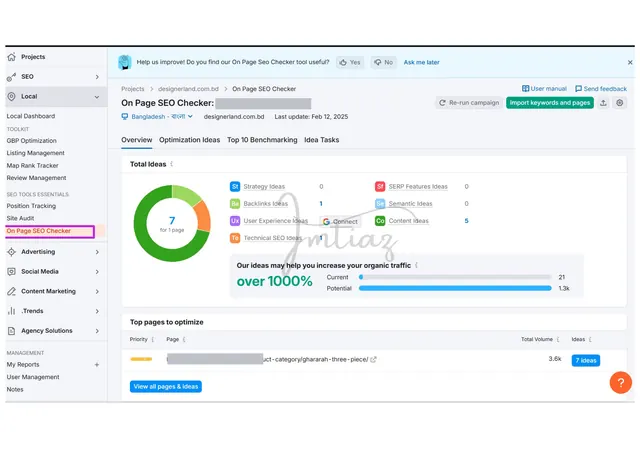Click the Total Volume info icon

558,339
